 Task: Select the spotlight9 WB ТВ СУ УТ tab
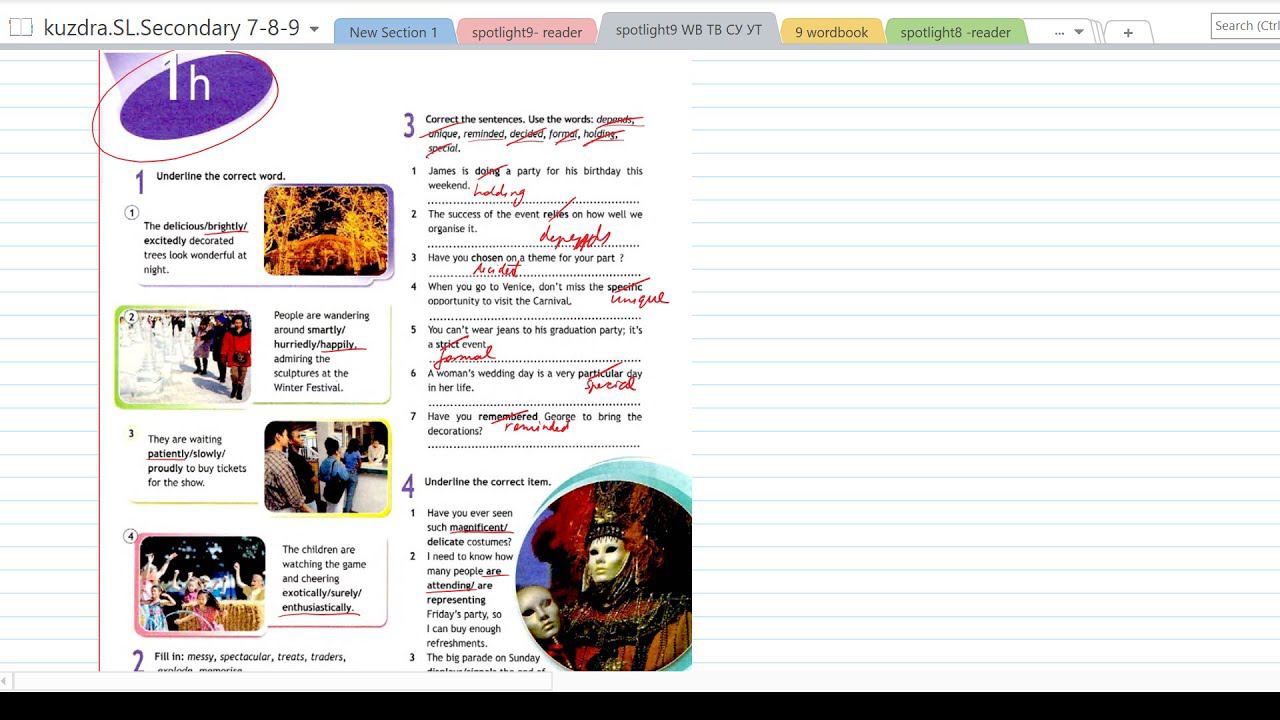click(x=688, y=30)
